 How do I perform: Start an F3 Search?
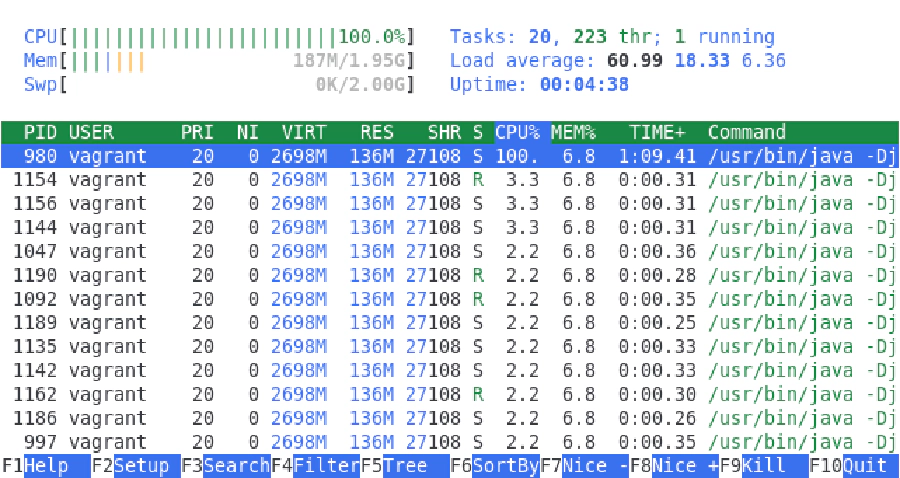click(x=226, y=465)
